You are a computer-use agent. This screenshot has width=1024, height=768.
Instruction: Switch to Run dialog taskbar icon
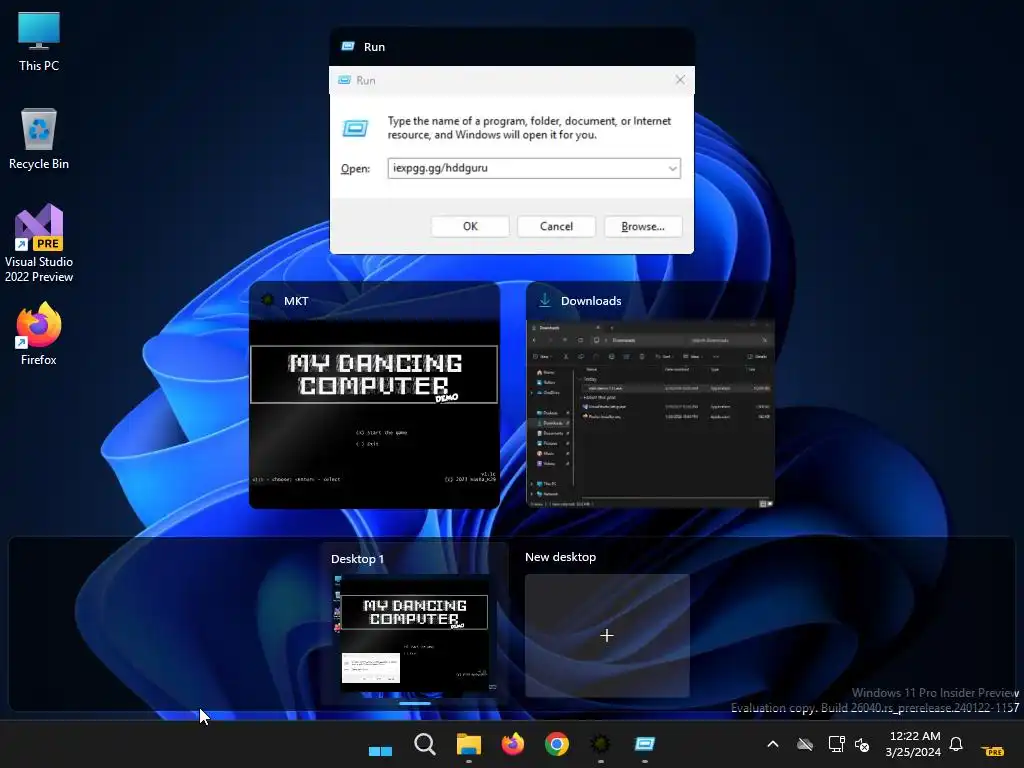click(645, 744)
